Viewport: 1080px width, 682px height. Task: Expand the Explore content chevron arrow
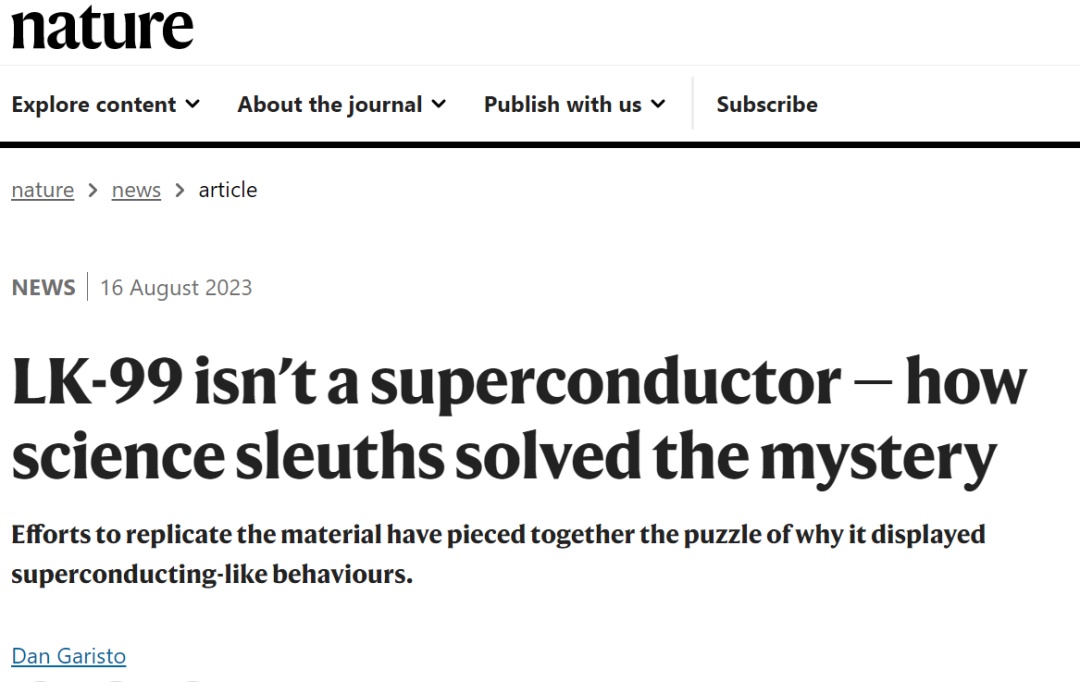tap(193, 104)
